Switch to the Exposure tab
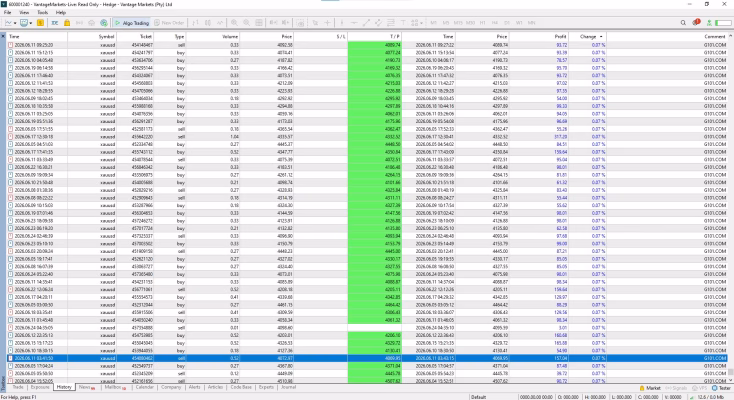734x400 pixels. pyautogui.click(x=40, y=387)
